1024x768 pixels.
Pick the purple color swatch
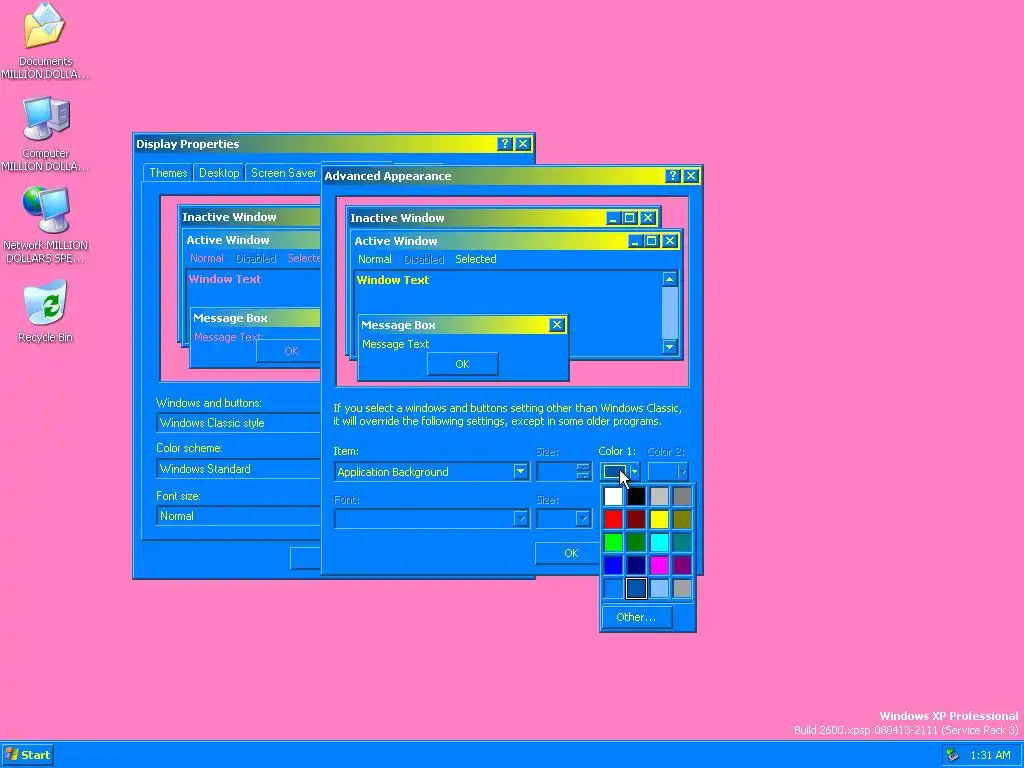pyautogui.click(x=682, y=565)
